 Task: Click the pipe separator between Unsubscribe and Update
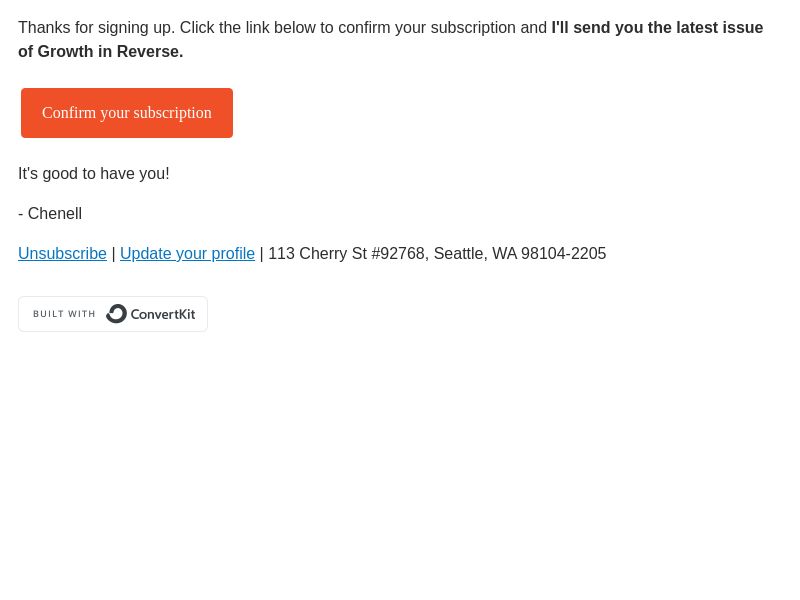click(x=113, y=254)
